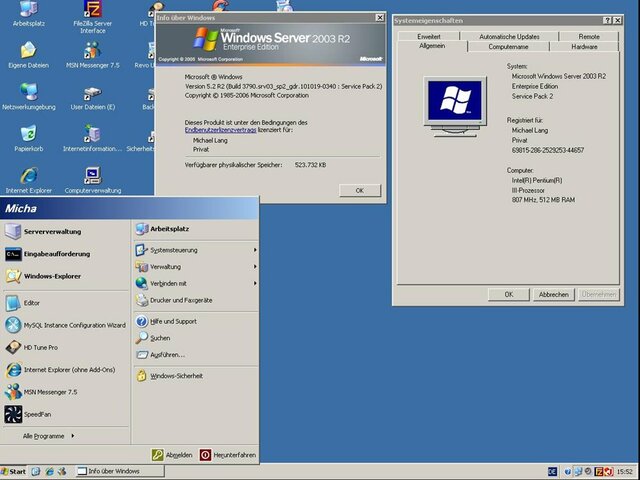Launch MSN Messenger 7.5 from the desktop
The image size is (640, 480).
point(93,55)
